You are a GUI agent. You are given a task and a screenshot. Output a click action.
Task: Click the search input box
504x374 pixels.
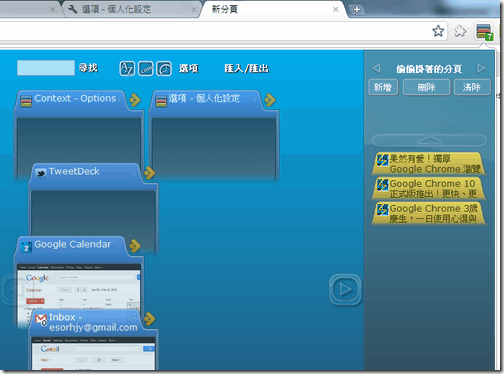46,68
